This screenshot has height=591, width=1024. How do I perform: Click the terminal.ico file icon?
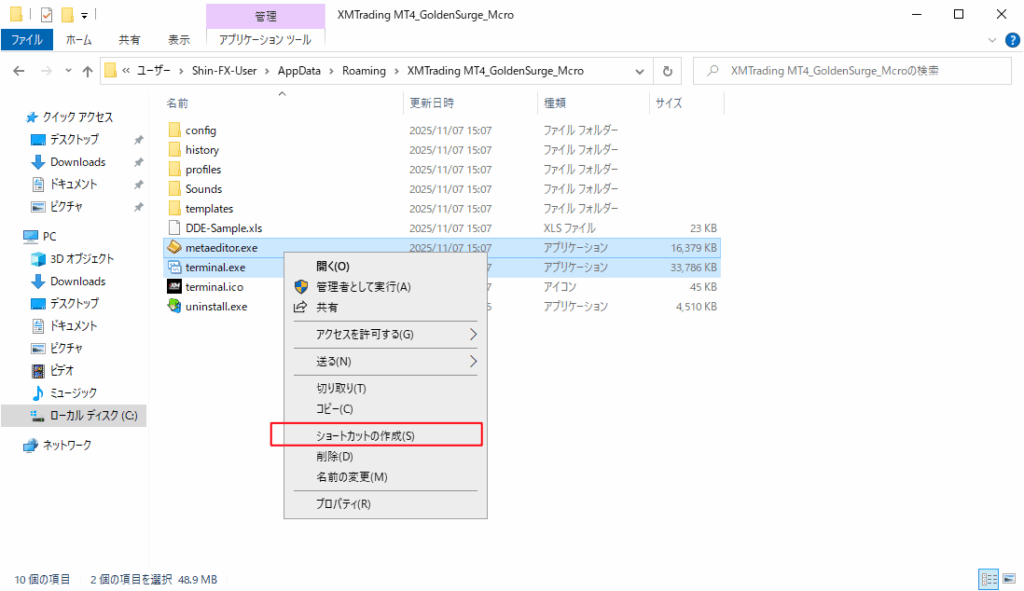(174, 286)
